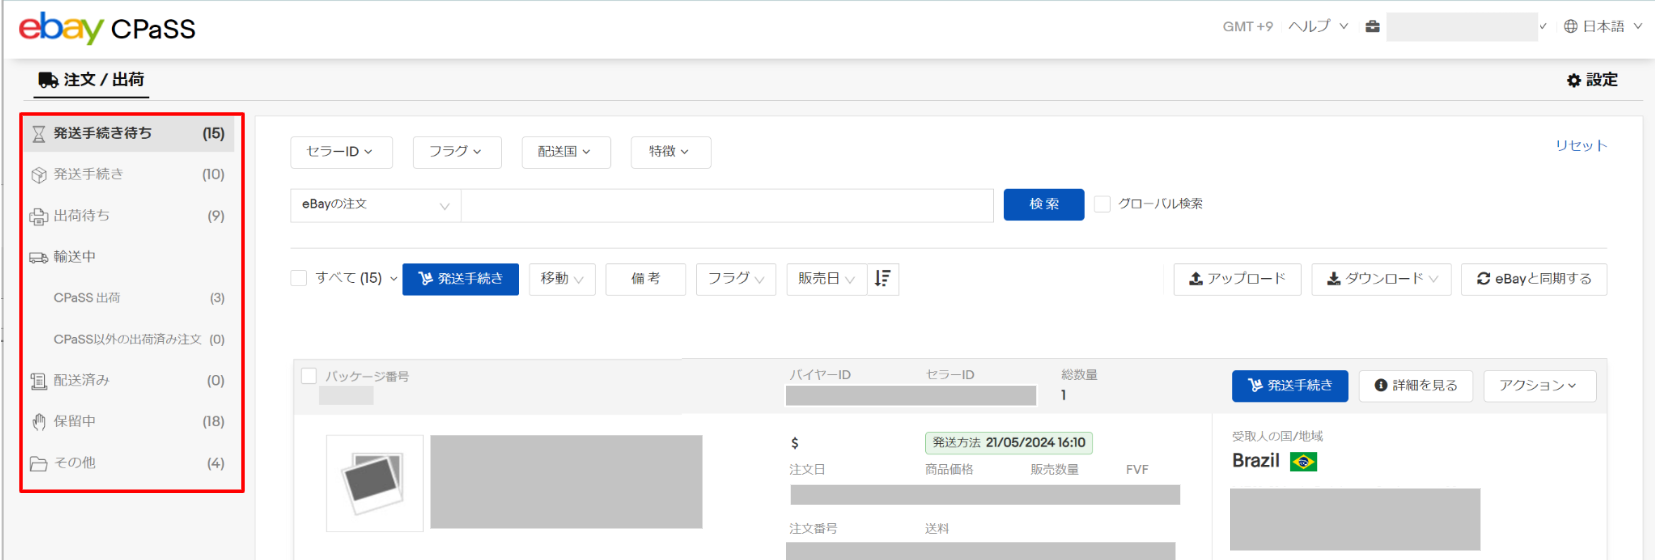
Task: Open 設定 via the gear icon
Action: 1574,80
